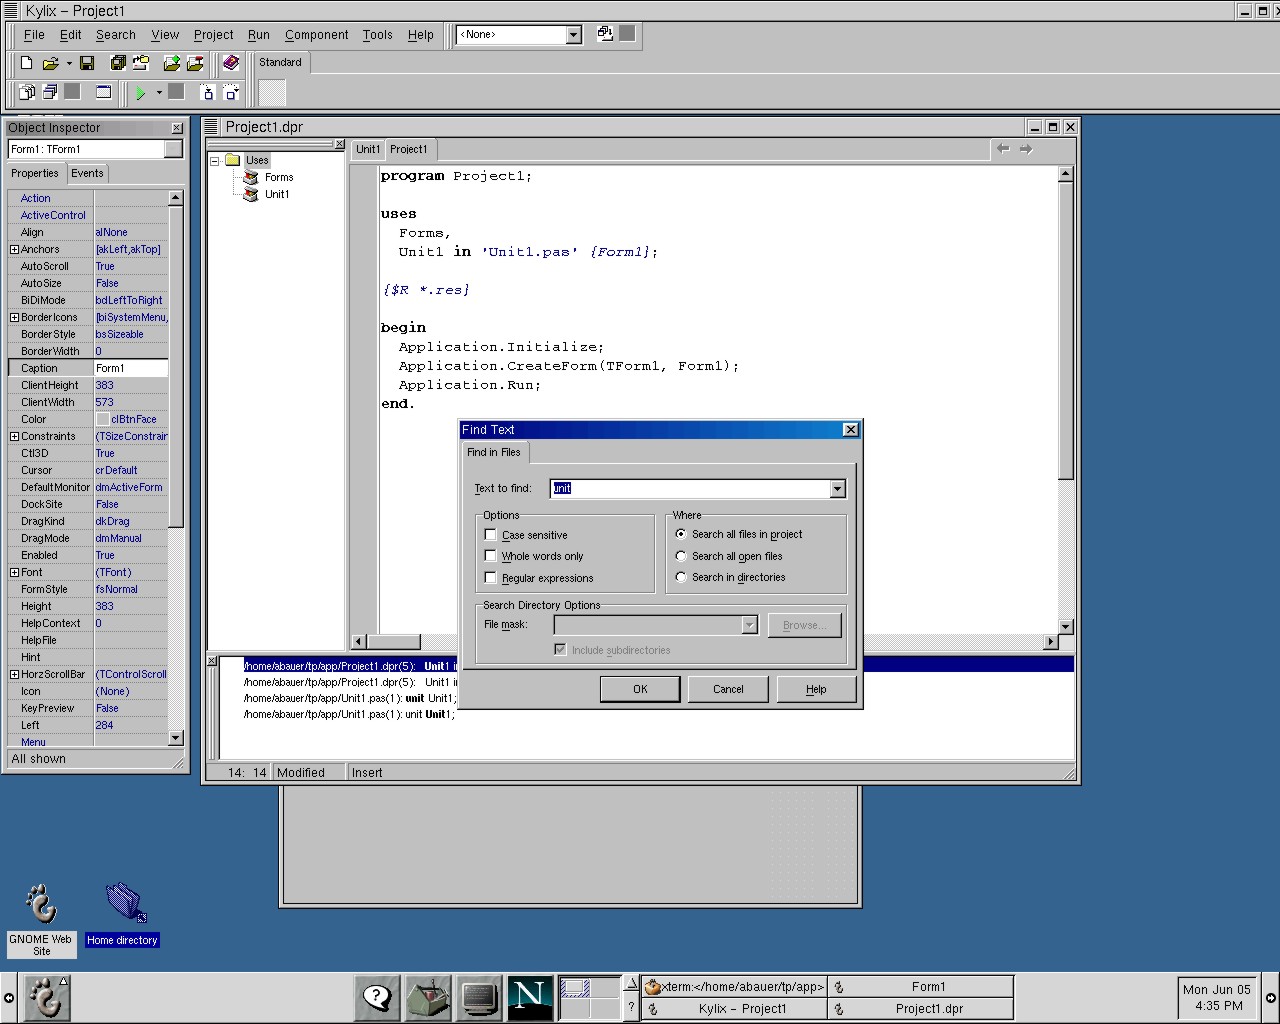Click the Save desktop layout icon
Viewport: 1280px width, 1024px height.
[x=605, y=34]
